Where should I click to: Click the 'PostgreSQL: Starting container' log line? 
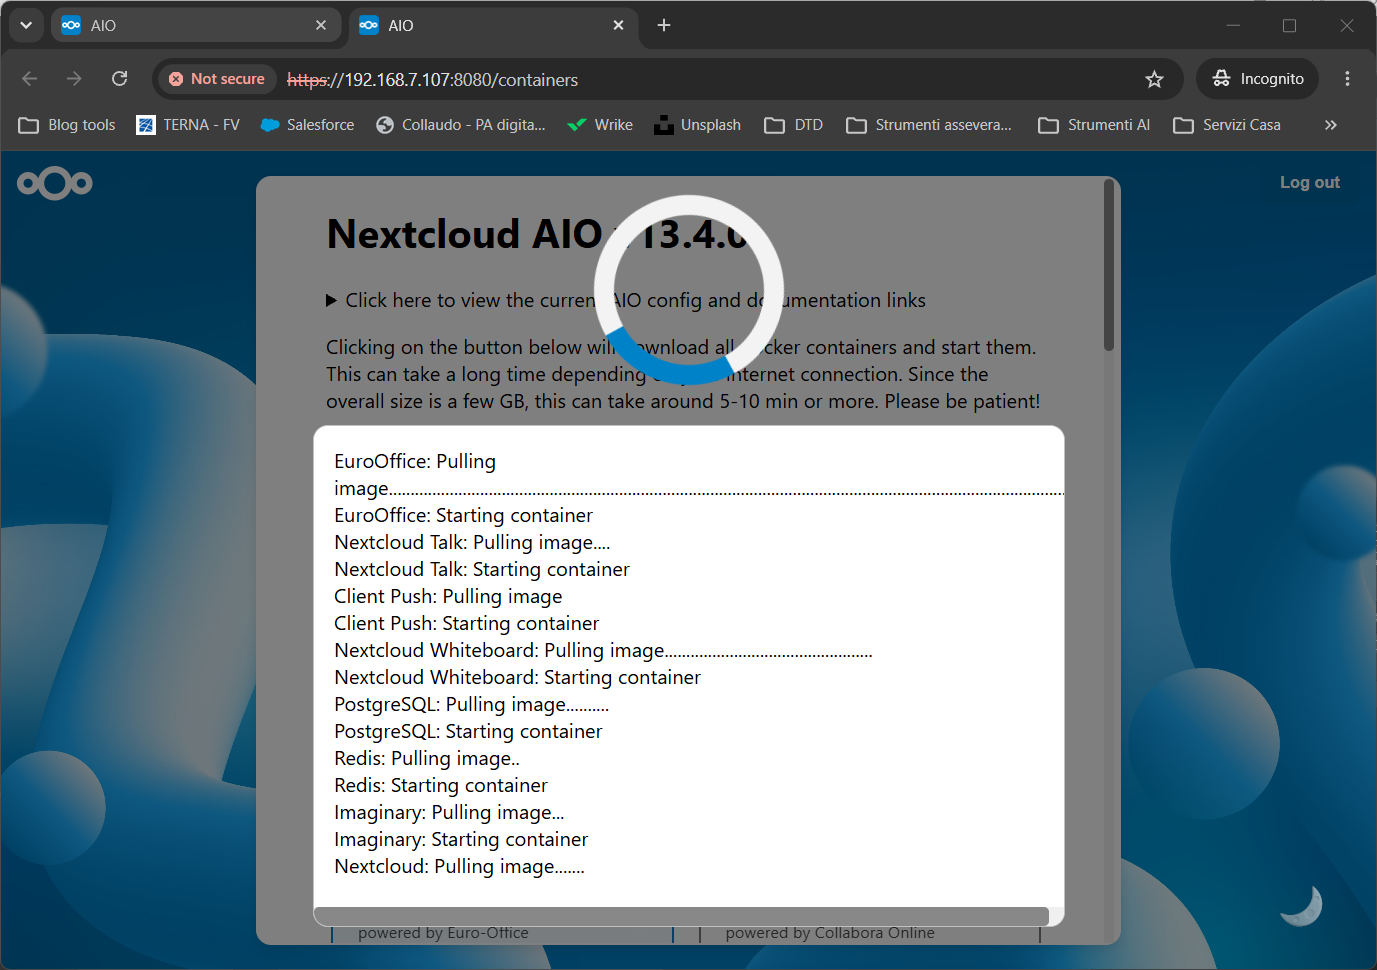[x=468, y=731]
